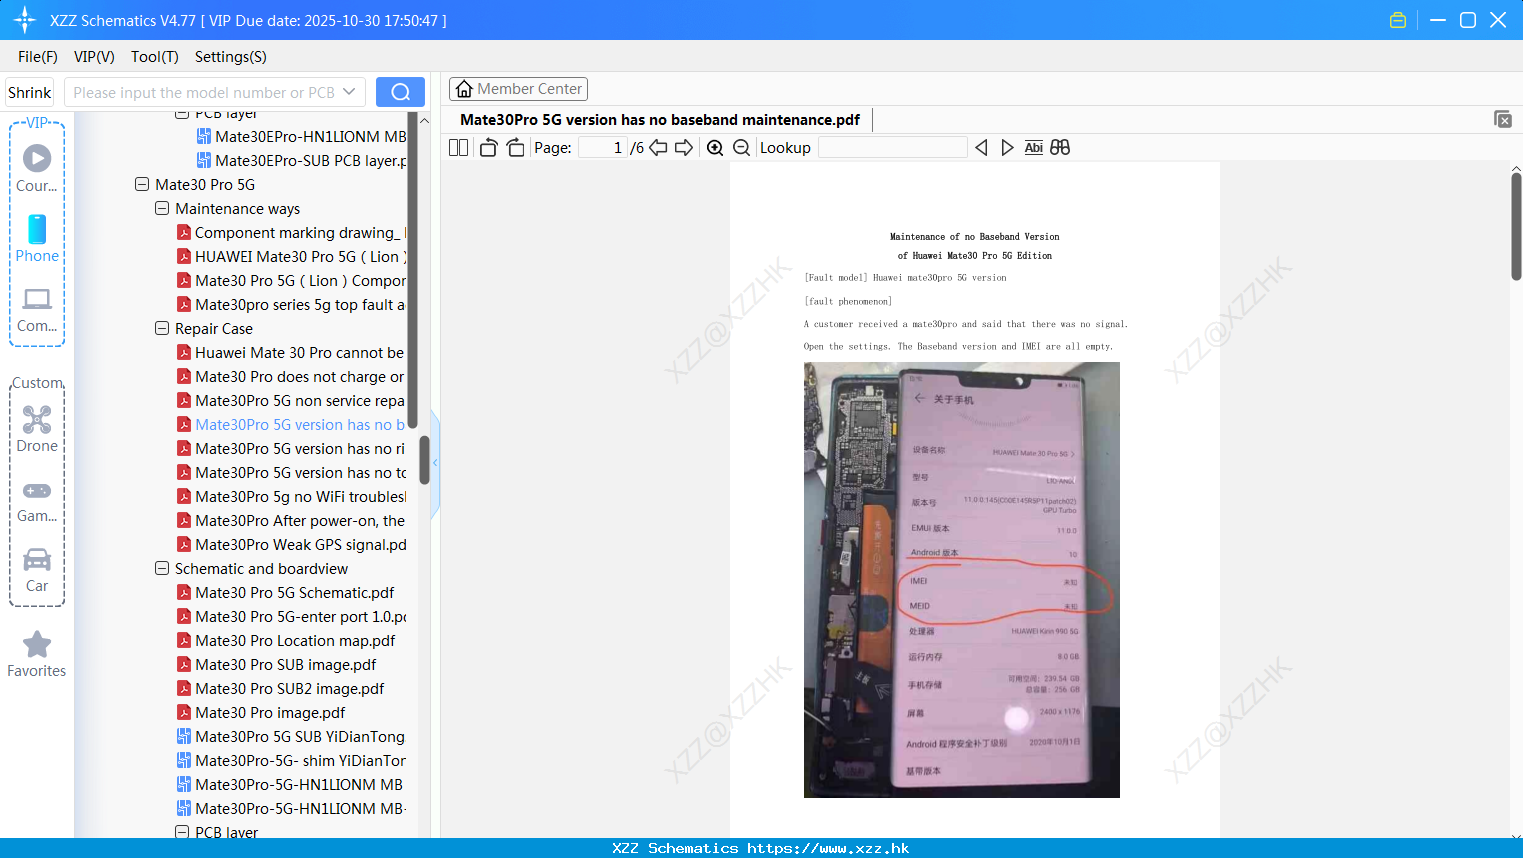Open Mate30pro series 5g top fault file
1523x858 pixels.
click(291, 304)
